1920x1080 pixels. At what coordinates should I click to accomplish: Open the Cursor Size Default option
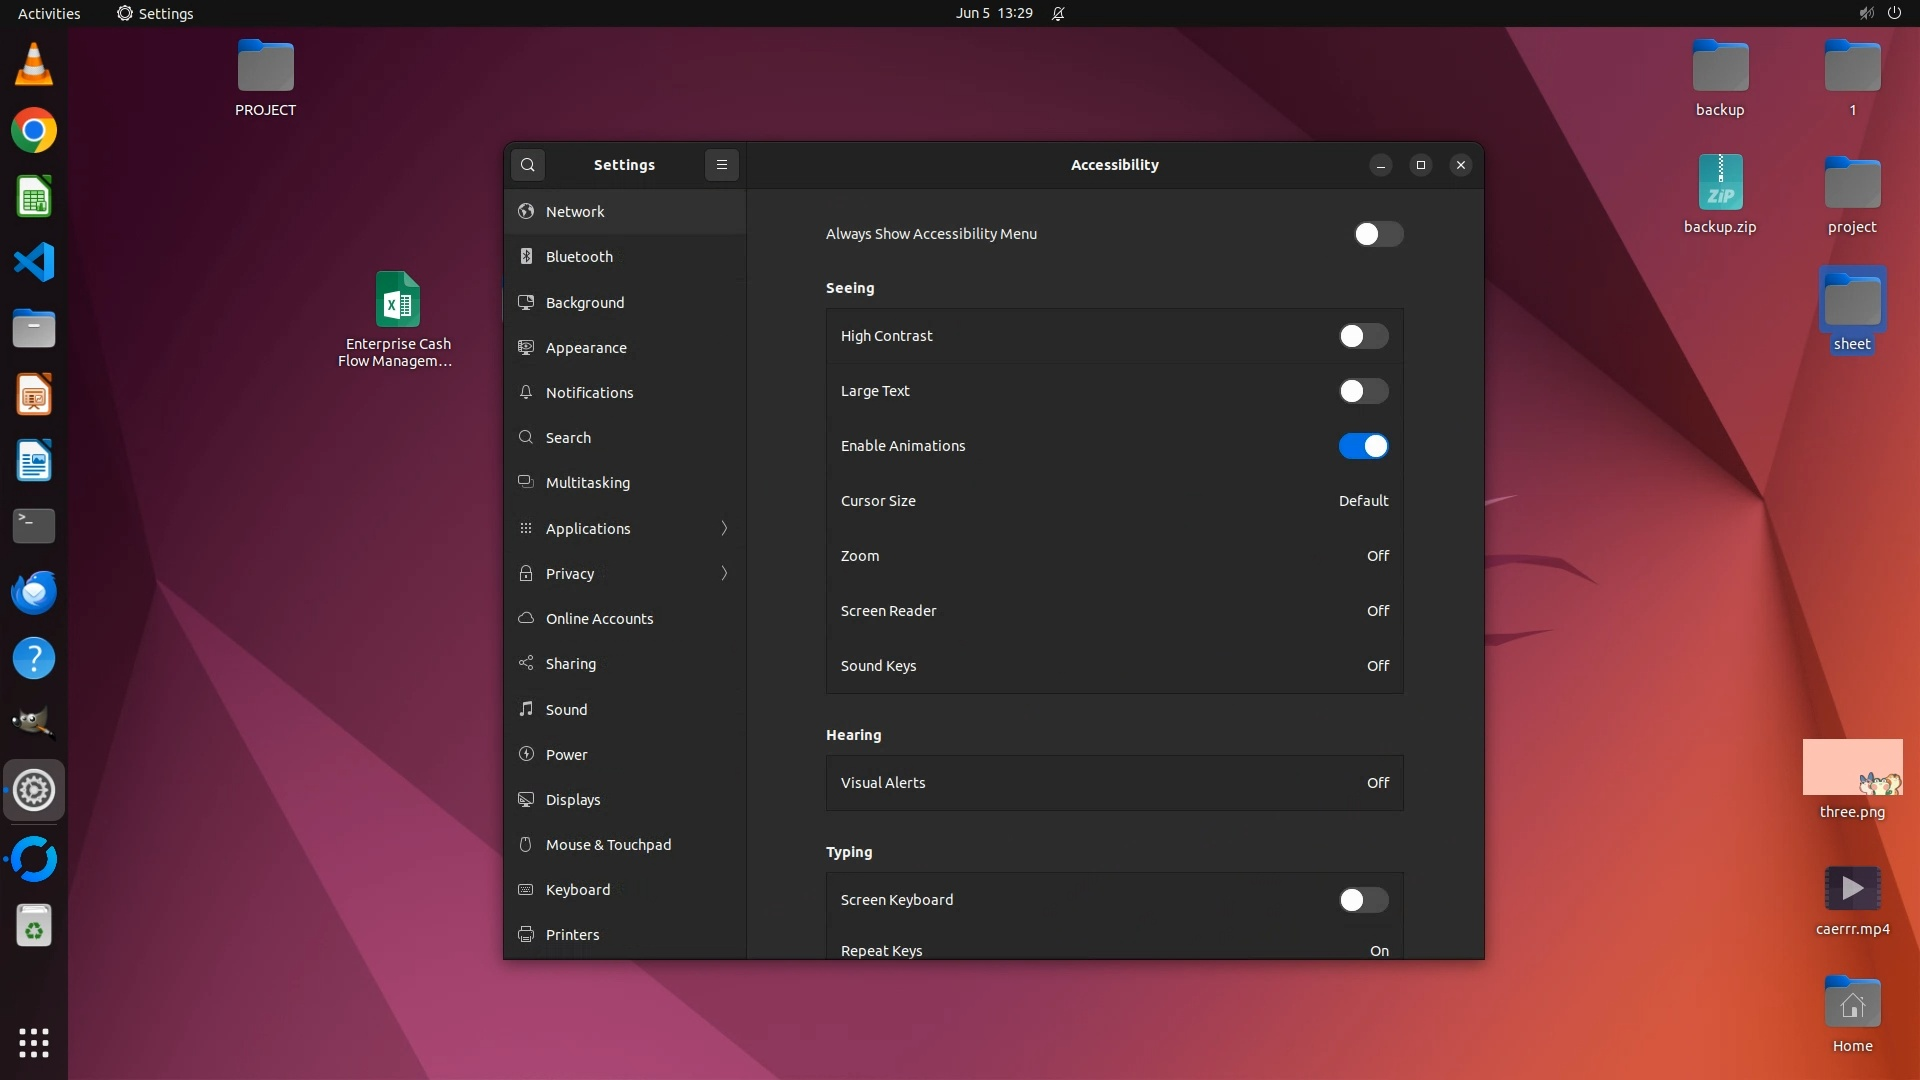(x=1363, y=501)
